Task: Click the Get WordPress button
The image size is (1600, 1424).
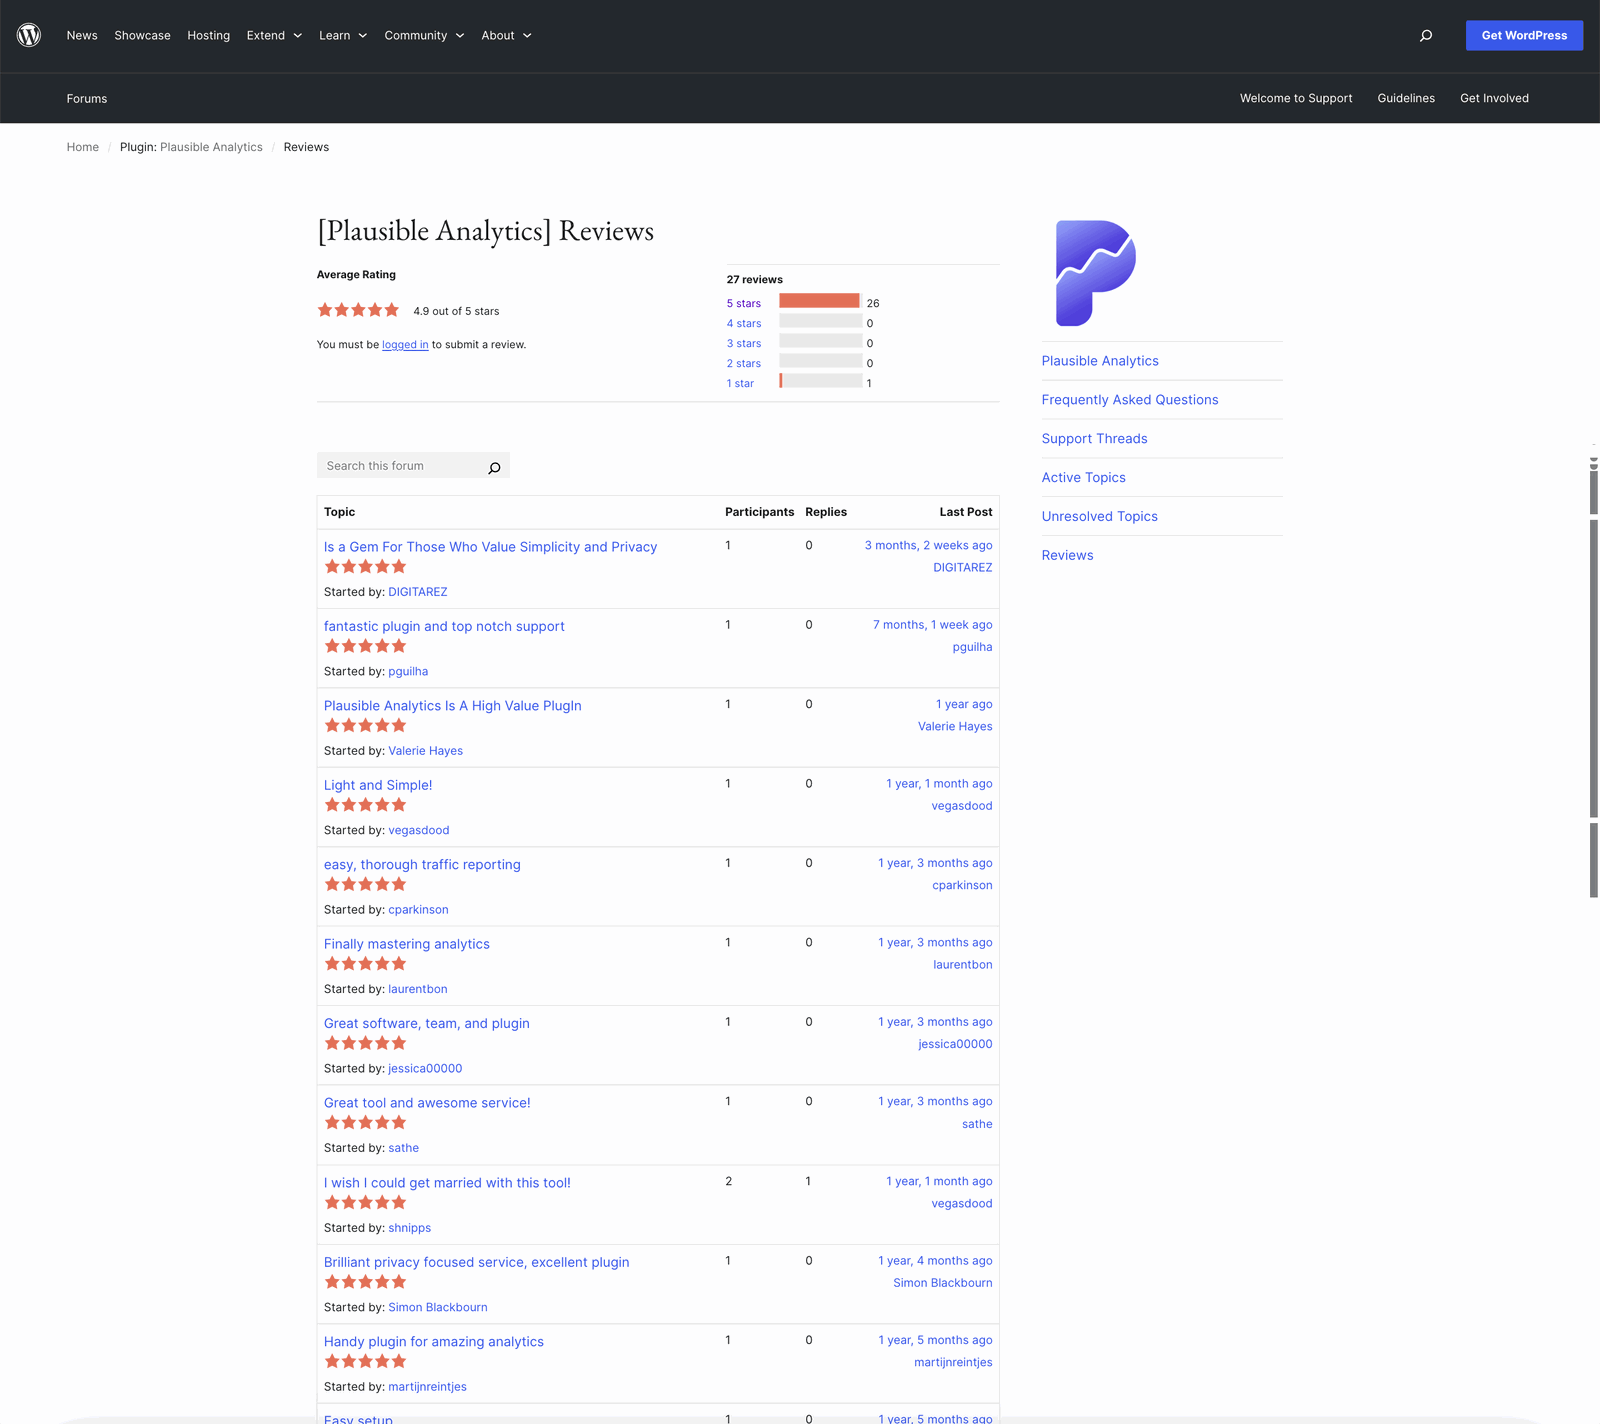Action: tap(1524, 35)
